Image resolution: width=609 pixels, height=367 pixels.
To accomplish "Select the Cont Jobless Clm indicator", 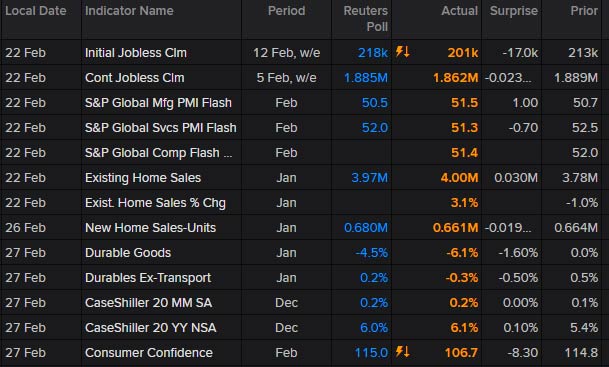I will [x=134, y=78].
